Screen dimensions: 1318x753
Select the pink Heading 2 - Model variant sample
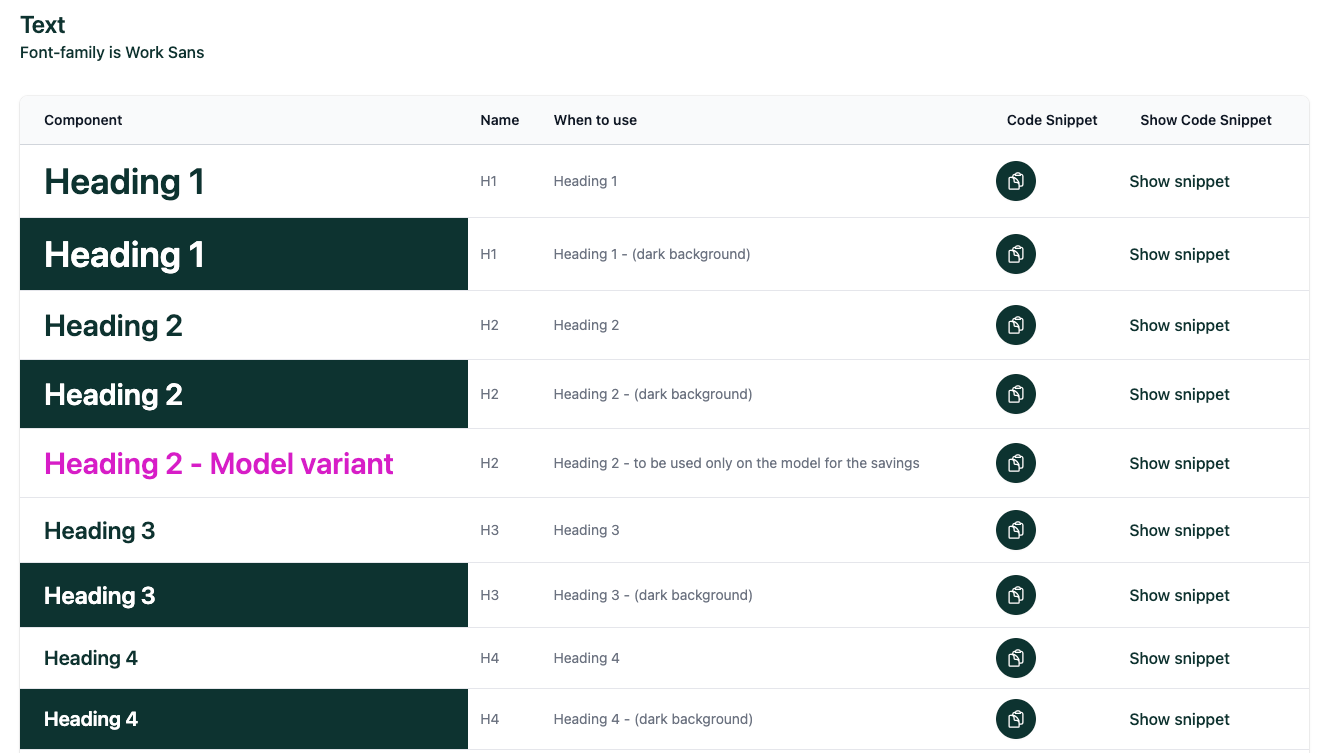(x=219, y=464)
